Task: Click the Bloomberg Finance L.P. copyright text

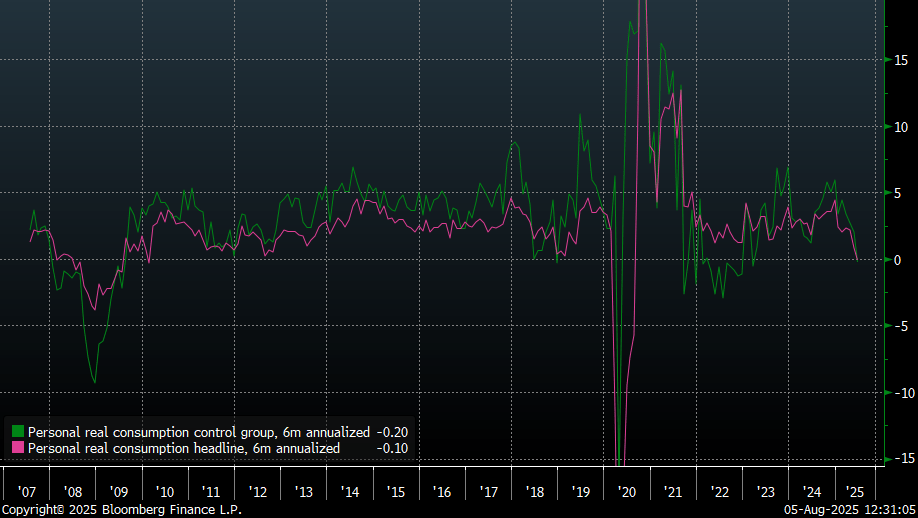Action: coord(121,509)
